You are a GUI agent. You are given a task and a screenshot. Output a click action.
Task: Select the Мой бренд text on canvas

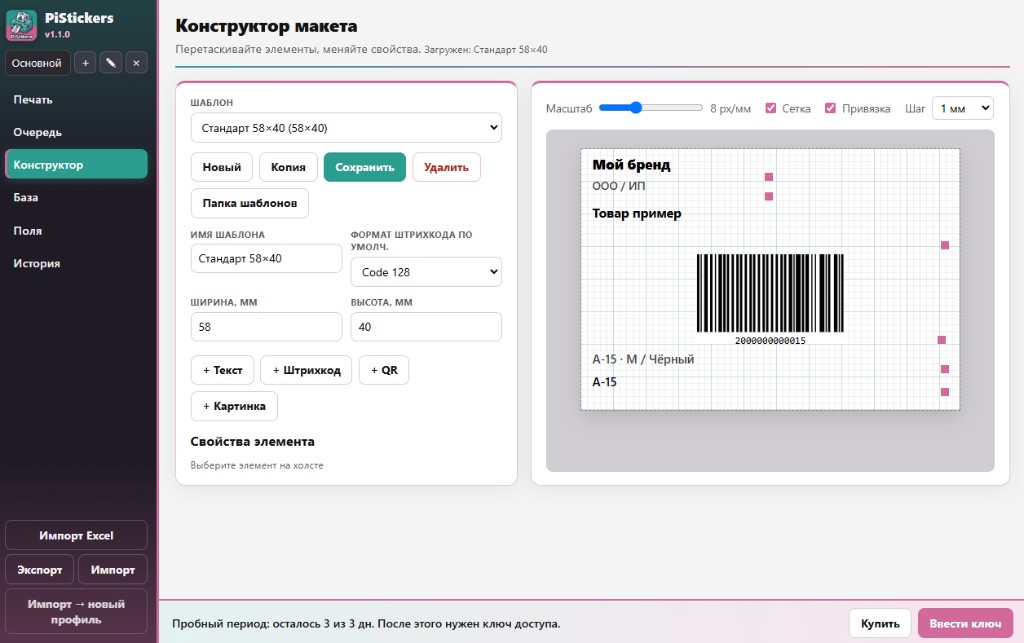click(631, 165)
